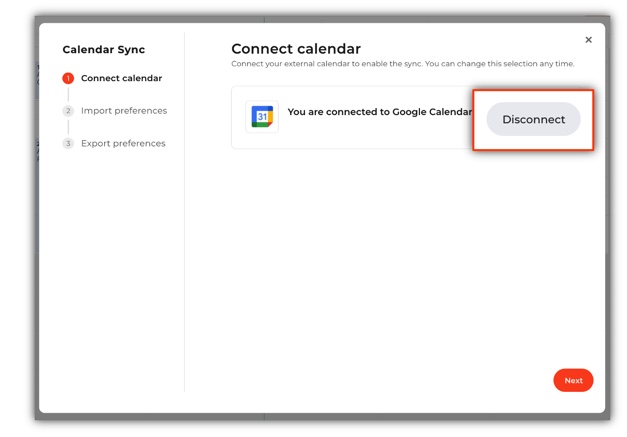Click empty area below the connection card

coord(400,260)
